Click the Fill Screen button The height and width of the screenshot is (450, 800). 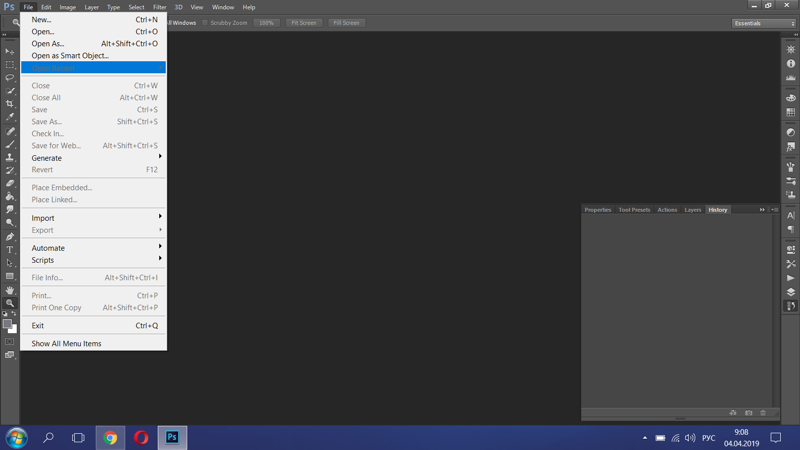click(346, 23)
